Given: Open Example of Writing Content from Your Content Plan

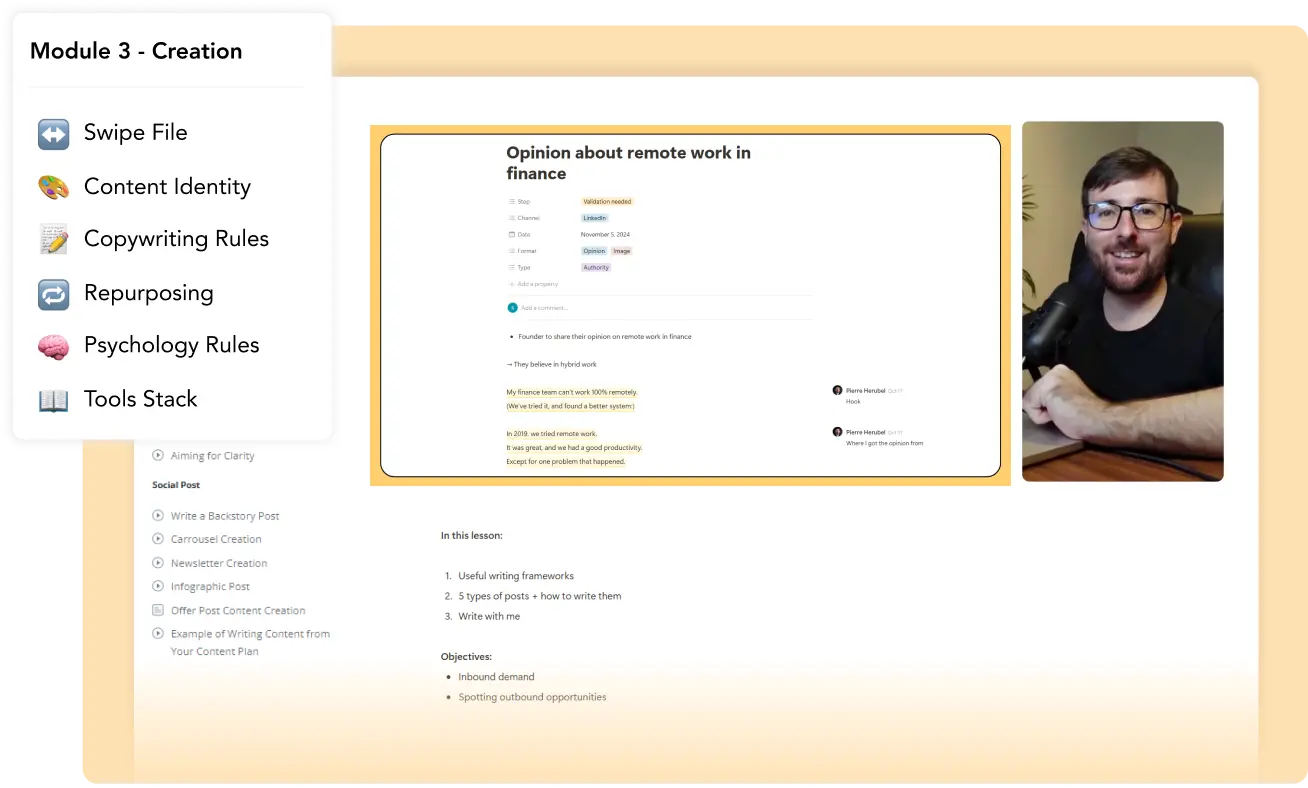Looking at the screenshot, I should pos(250,642).
